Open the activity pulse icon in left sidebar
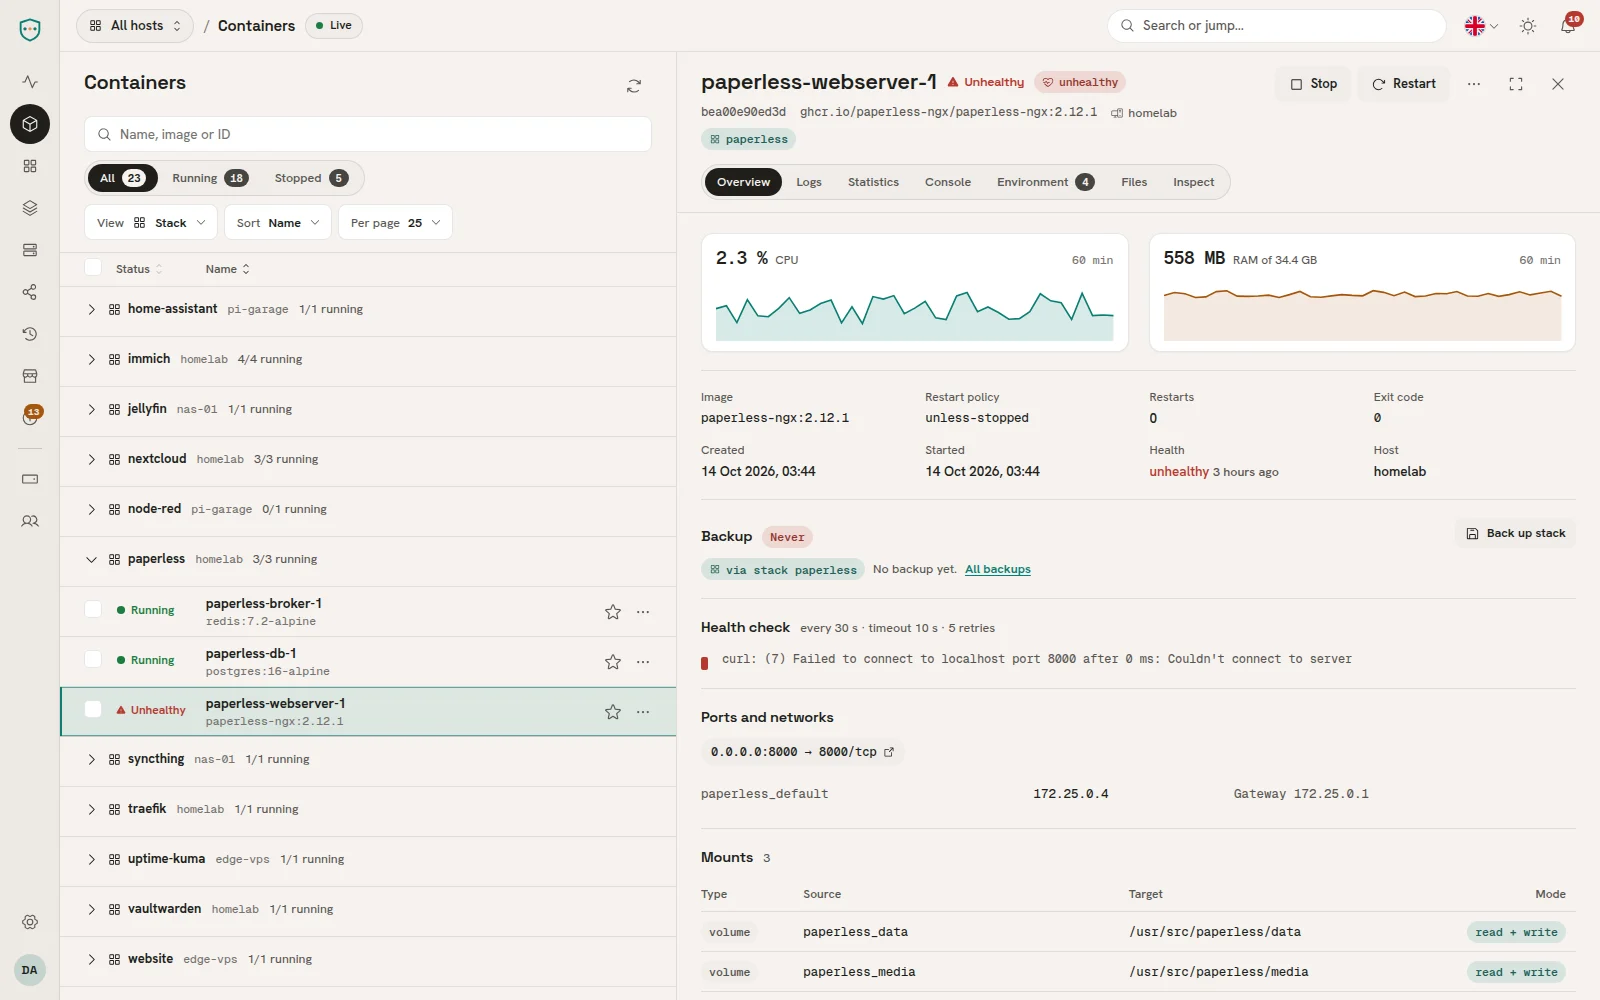The height and width of the screenshot is (1000, 1600). point(30,82)
